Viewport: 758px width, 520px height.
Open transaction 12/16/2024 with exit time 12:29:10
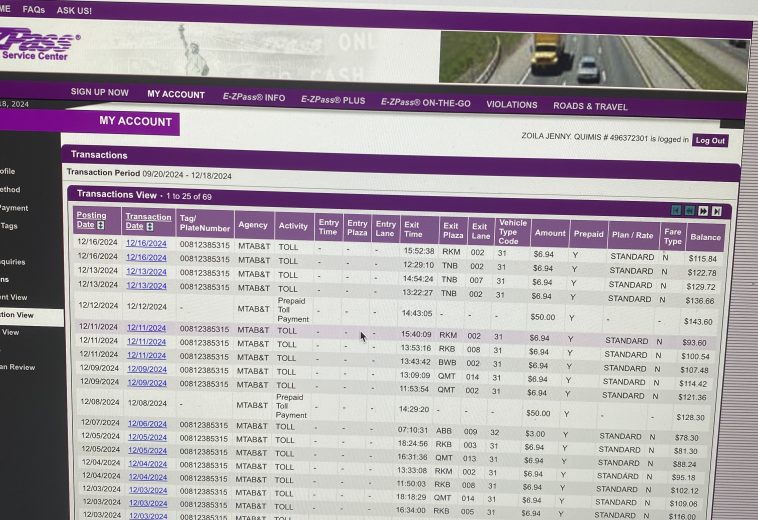(146, 258)
